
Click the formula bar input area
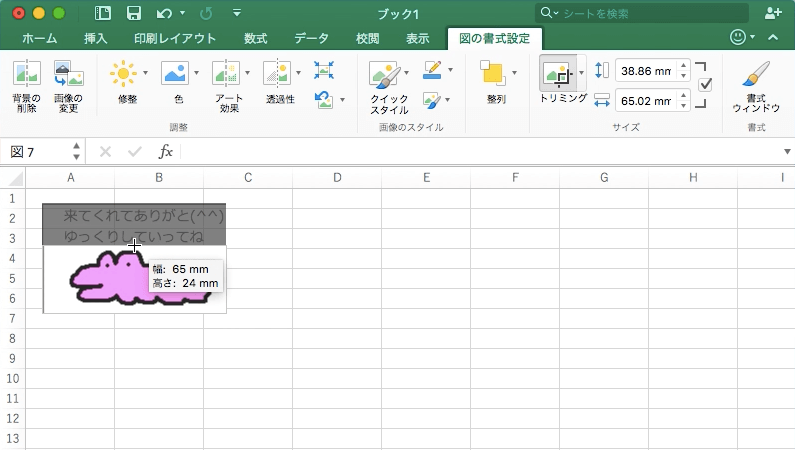(x=482, y=152)
